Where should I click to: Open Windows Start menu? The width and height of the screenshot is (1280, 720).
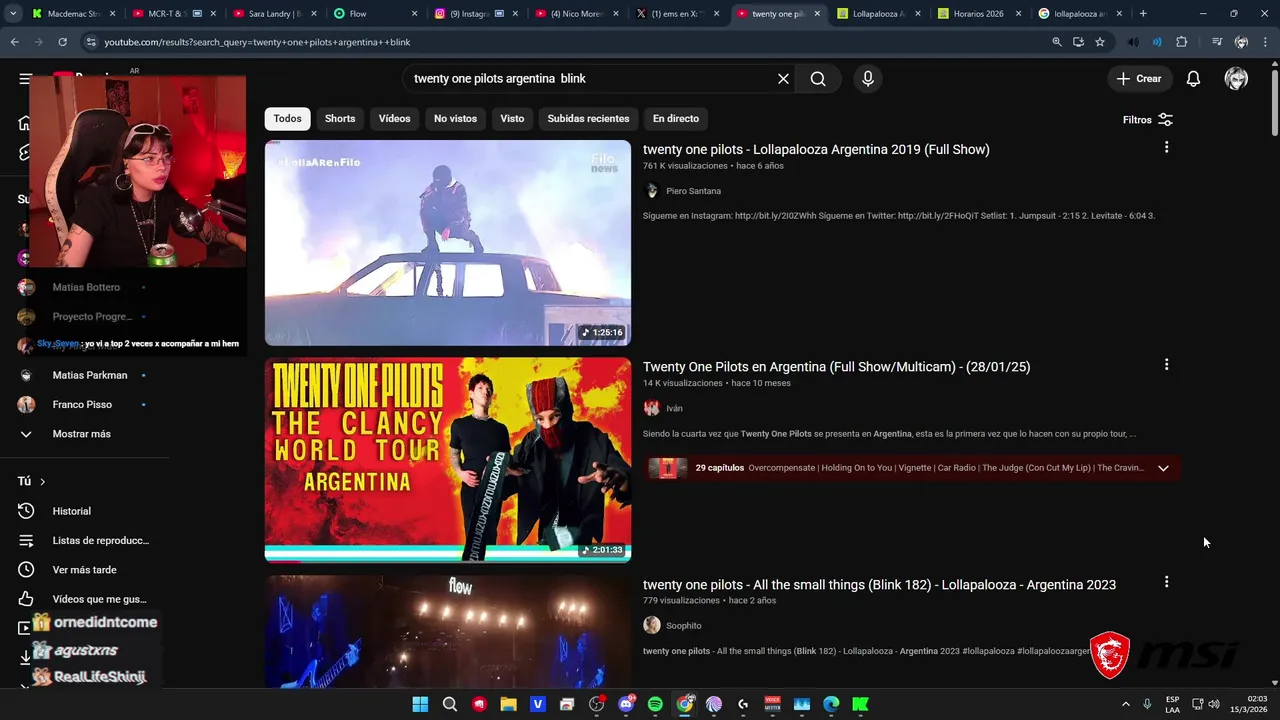pos(420,704)
